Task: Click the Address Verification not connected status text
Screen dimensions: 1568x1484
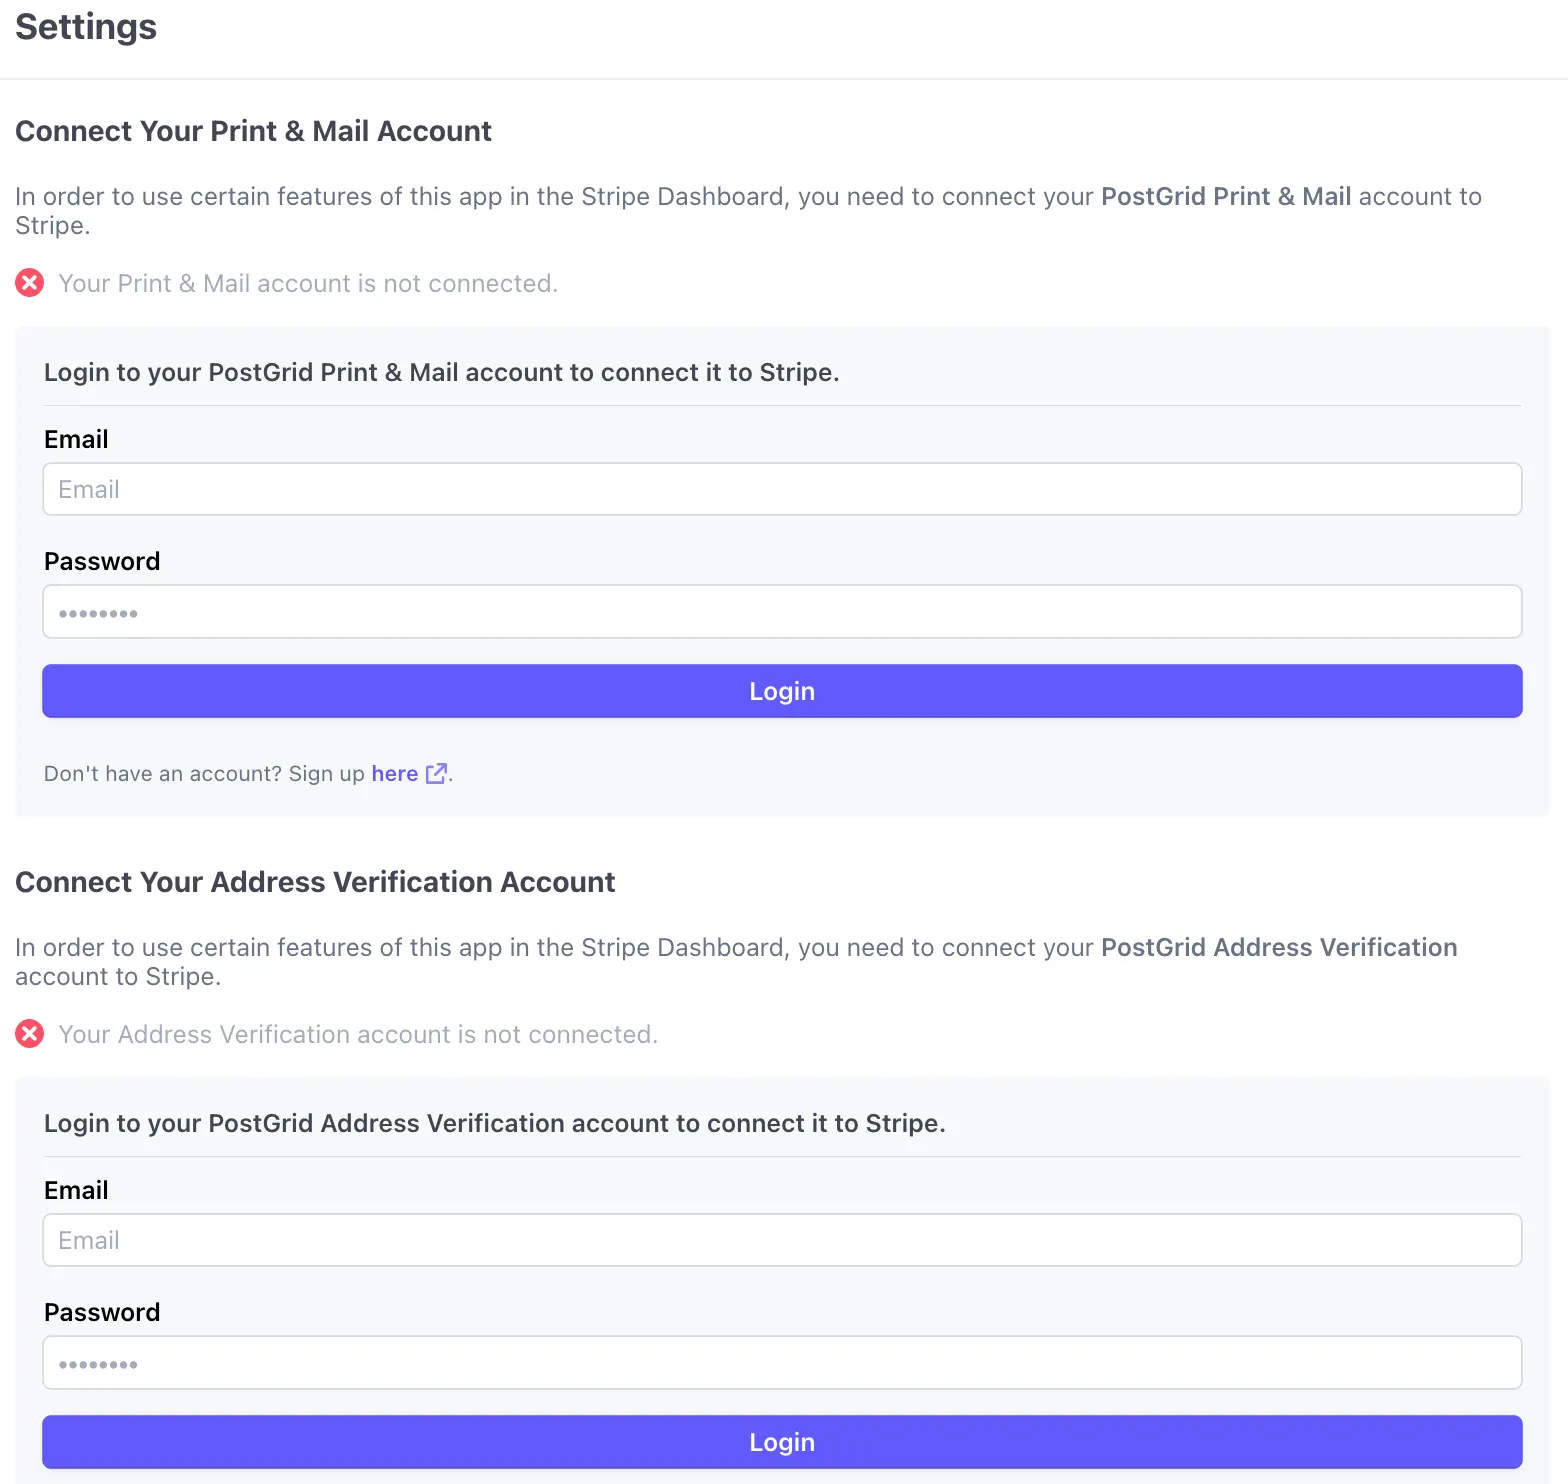Action: tap(358, 1034)
